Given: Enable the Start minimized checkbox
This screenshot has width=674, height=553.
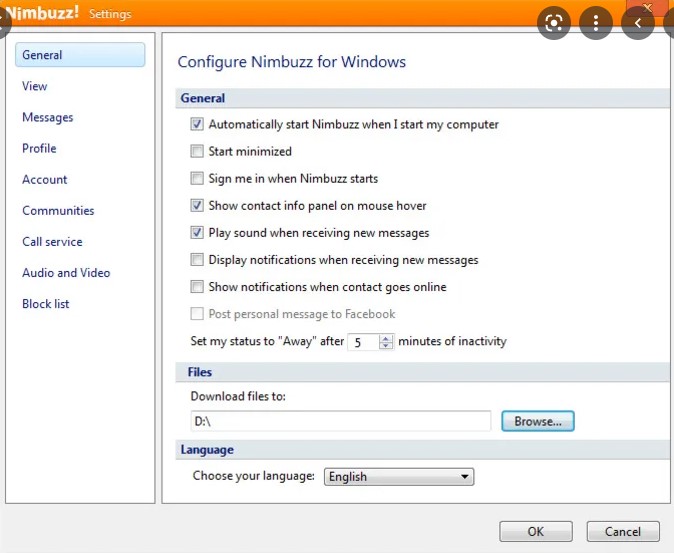Looking at the screenshot, I should (x=197, y=151).
